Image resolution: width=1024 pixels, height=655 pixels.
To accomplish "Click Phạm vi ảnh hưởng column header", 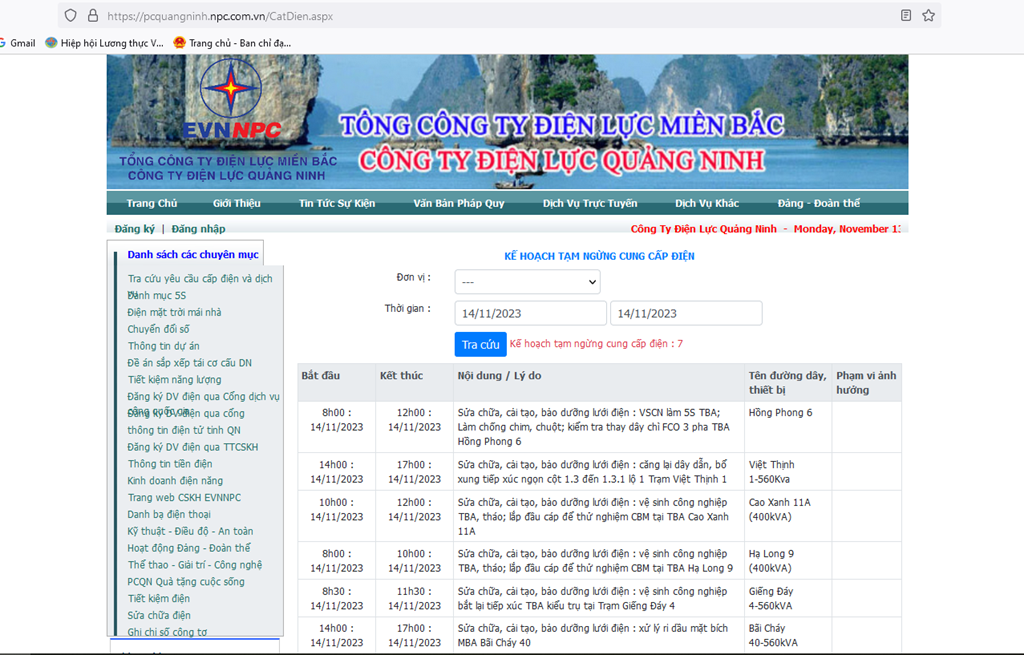I will pos(866,383).
